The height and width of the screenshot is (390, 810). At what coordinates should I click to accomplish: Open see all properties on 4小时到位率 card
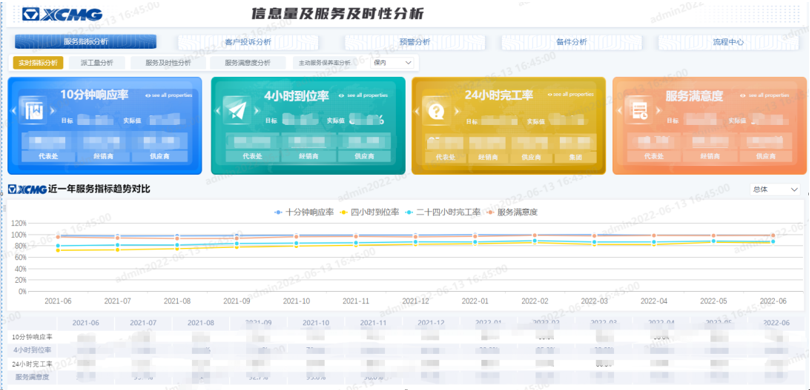click(363, 96)
